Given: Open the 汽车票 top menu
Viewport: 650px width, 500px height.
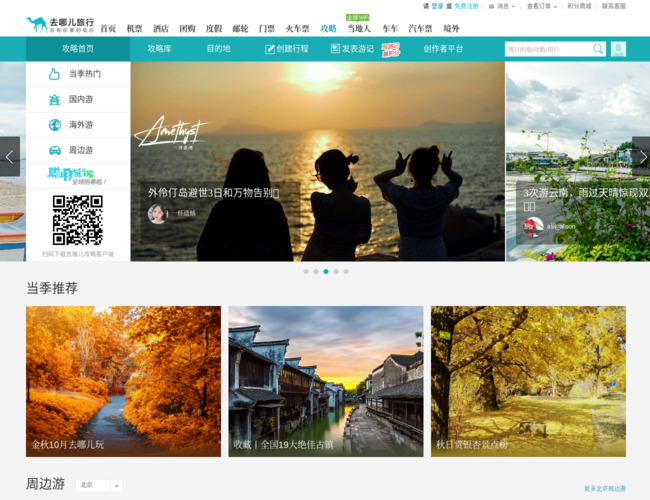Looking at the screenshot, I should [x=420, y=28].
